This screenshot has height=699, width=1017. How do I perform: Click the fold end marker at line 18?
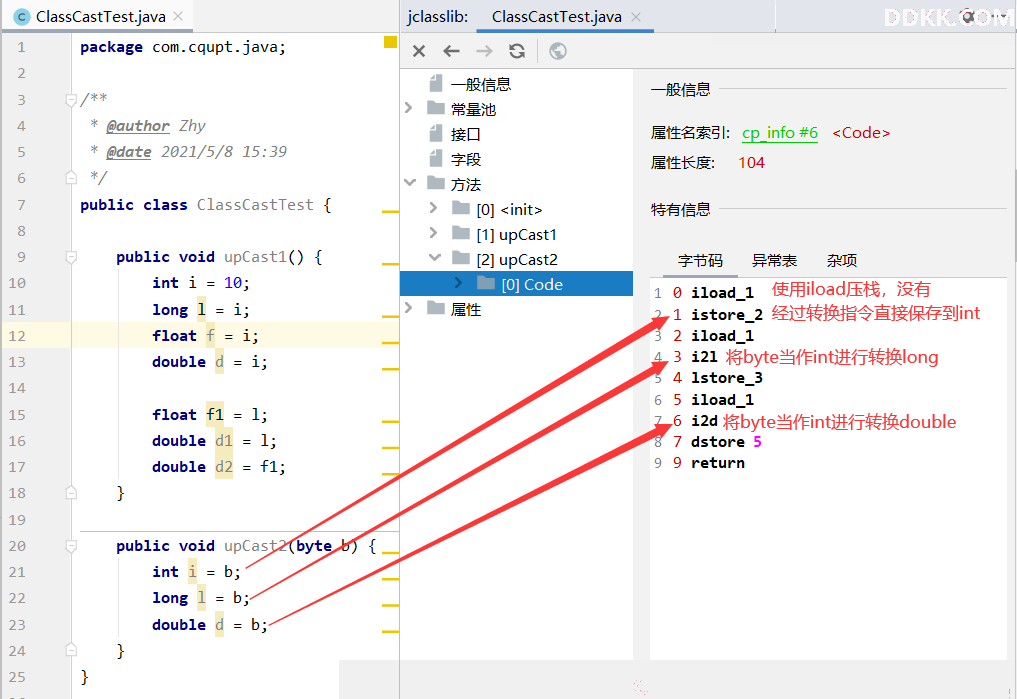point(71,493)
